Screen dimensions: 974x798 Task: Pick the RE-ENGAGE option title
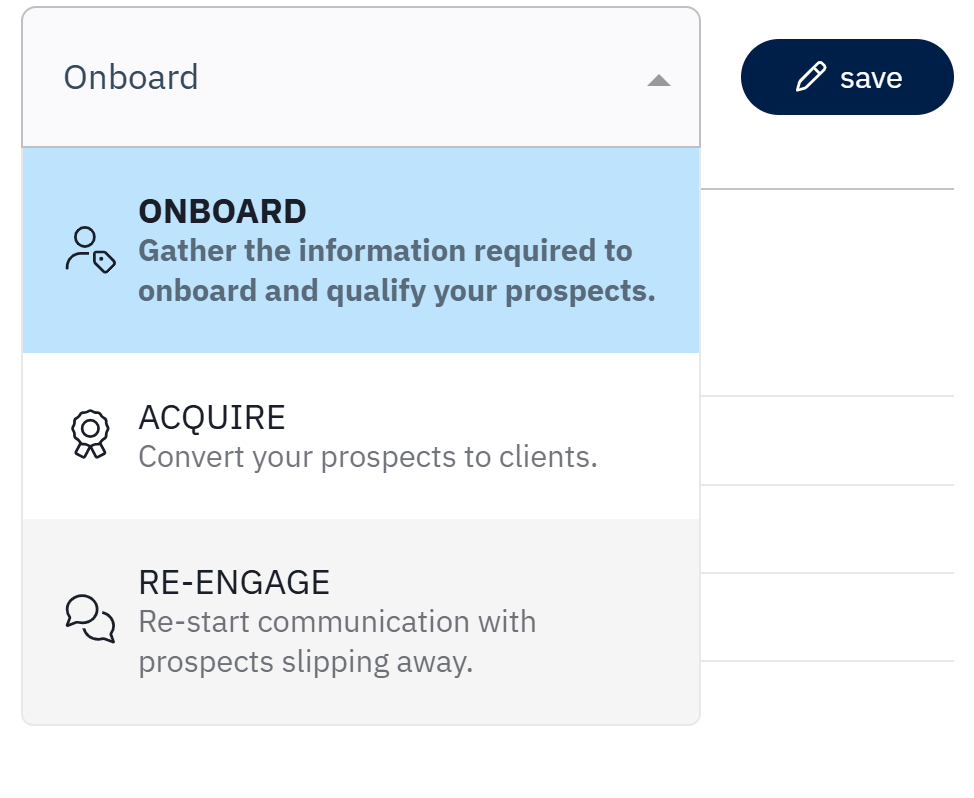pyautogui.click(x=234, y=582)
